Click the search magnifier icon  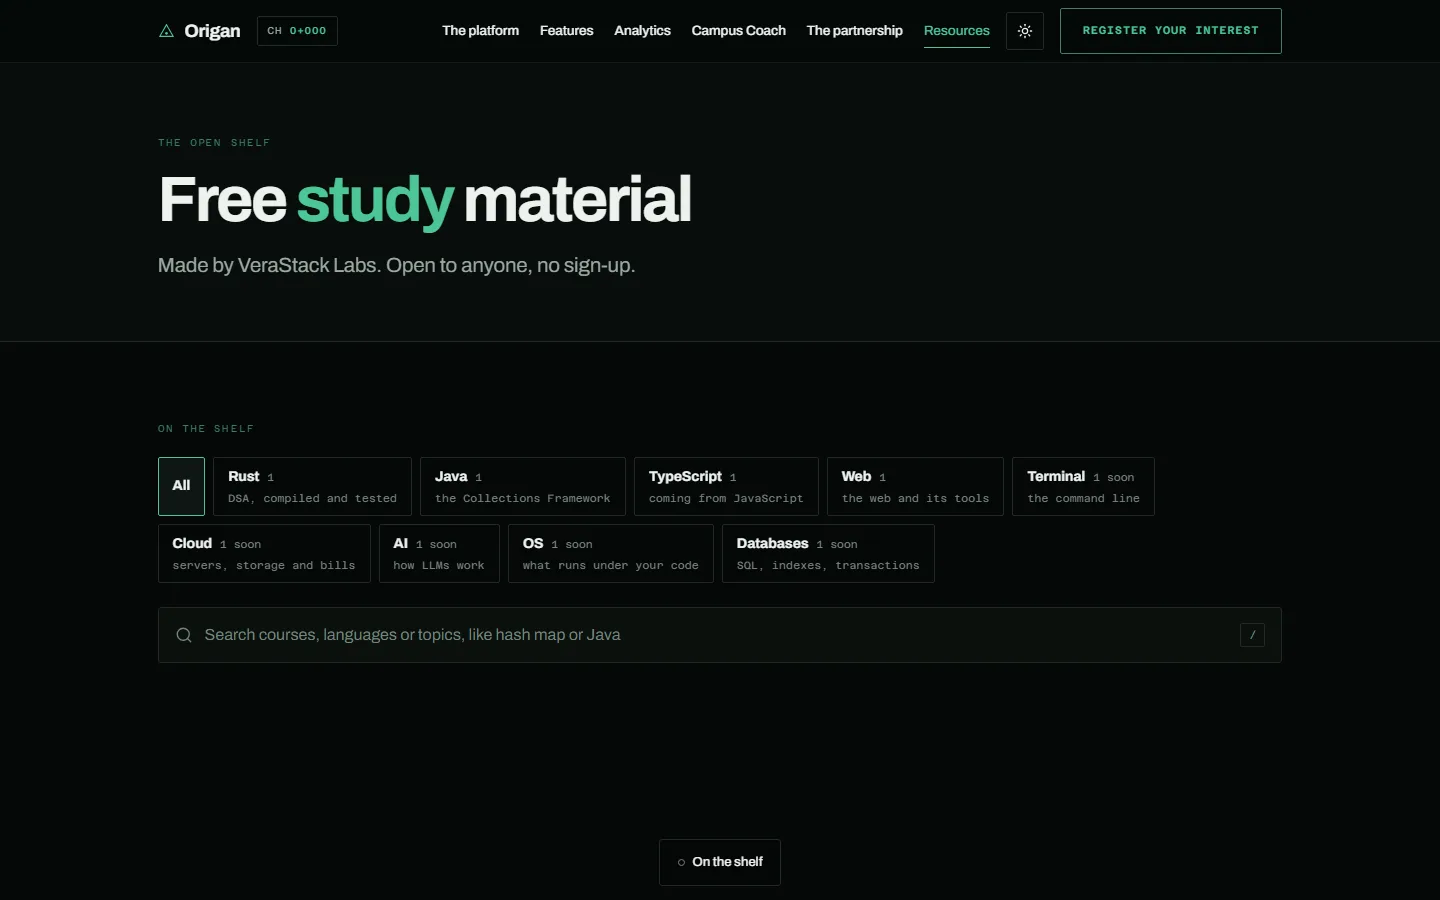point(184,635)
